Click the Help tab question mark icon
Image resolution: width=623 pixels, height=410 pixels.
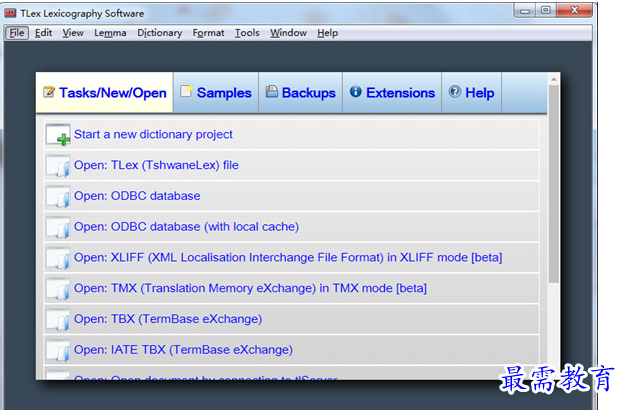(x=455, y=91)
